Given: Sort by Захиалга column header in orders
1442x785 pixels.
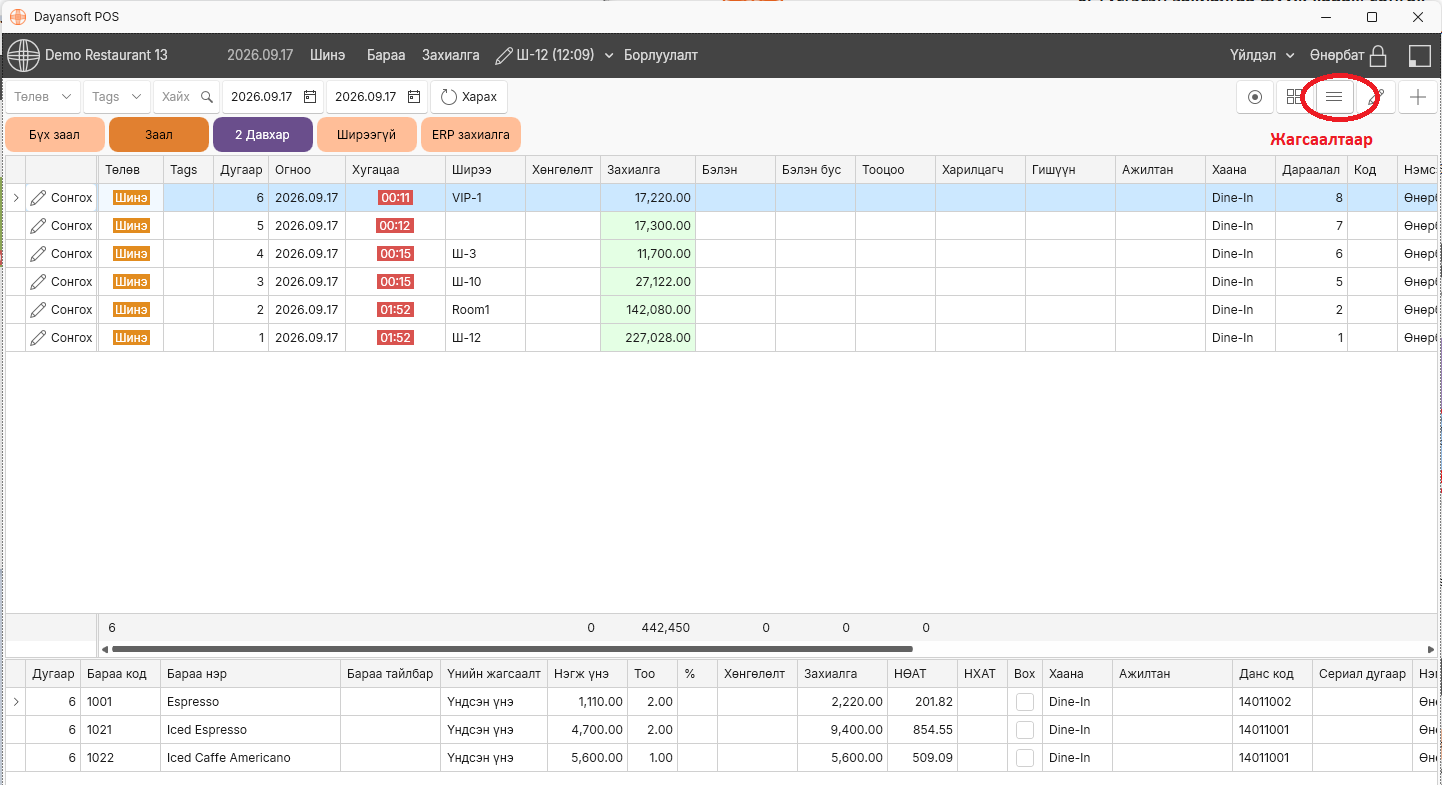Looking at the screenshot, I should 648,170.
